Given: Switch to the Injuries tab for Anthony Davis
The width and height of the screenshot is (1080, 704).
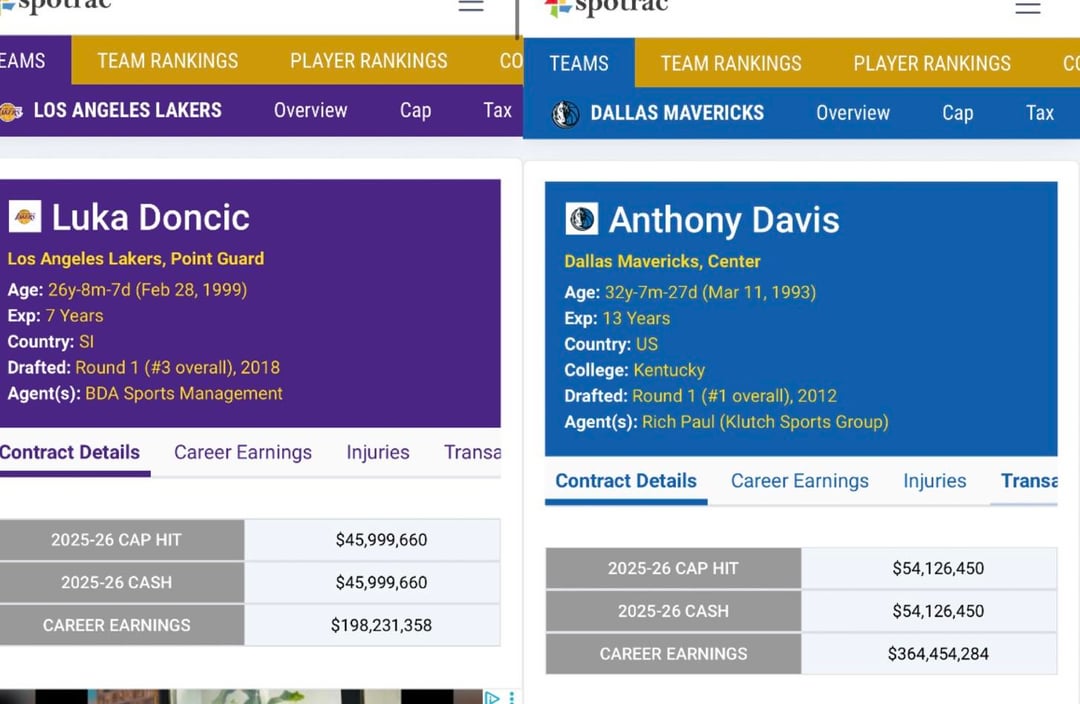Looking at the screenshot, I should pyautogui.click(x=934, y=481).
